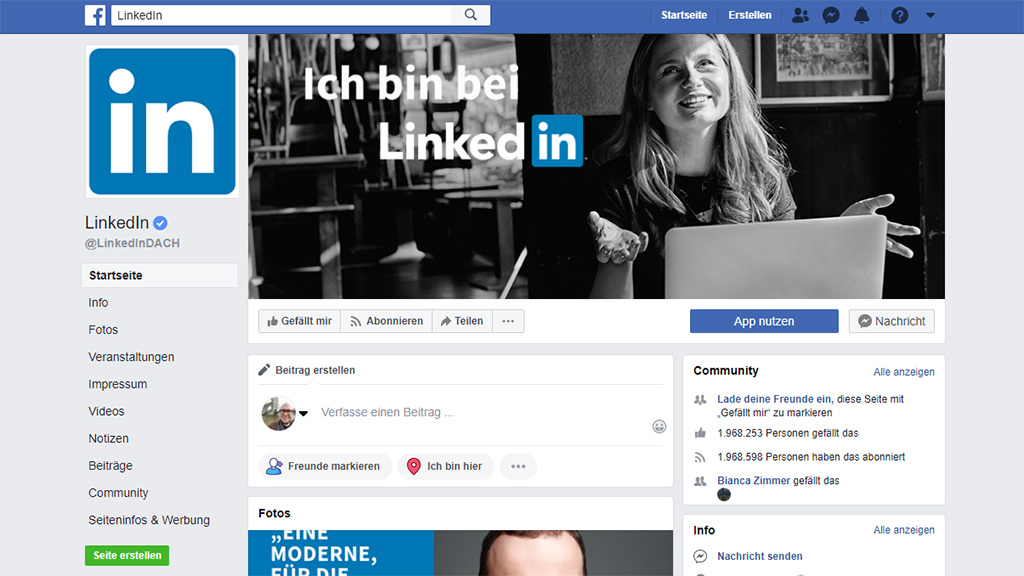Open the help question mark icon
Screen dimensions: 1024x576
[900, 15]
